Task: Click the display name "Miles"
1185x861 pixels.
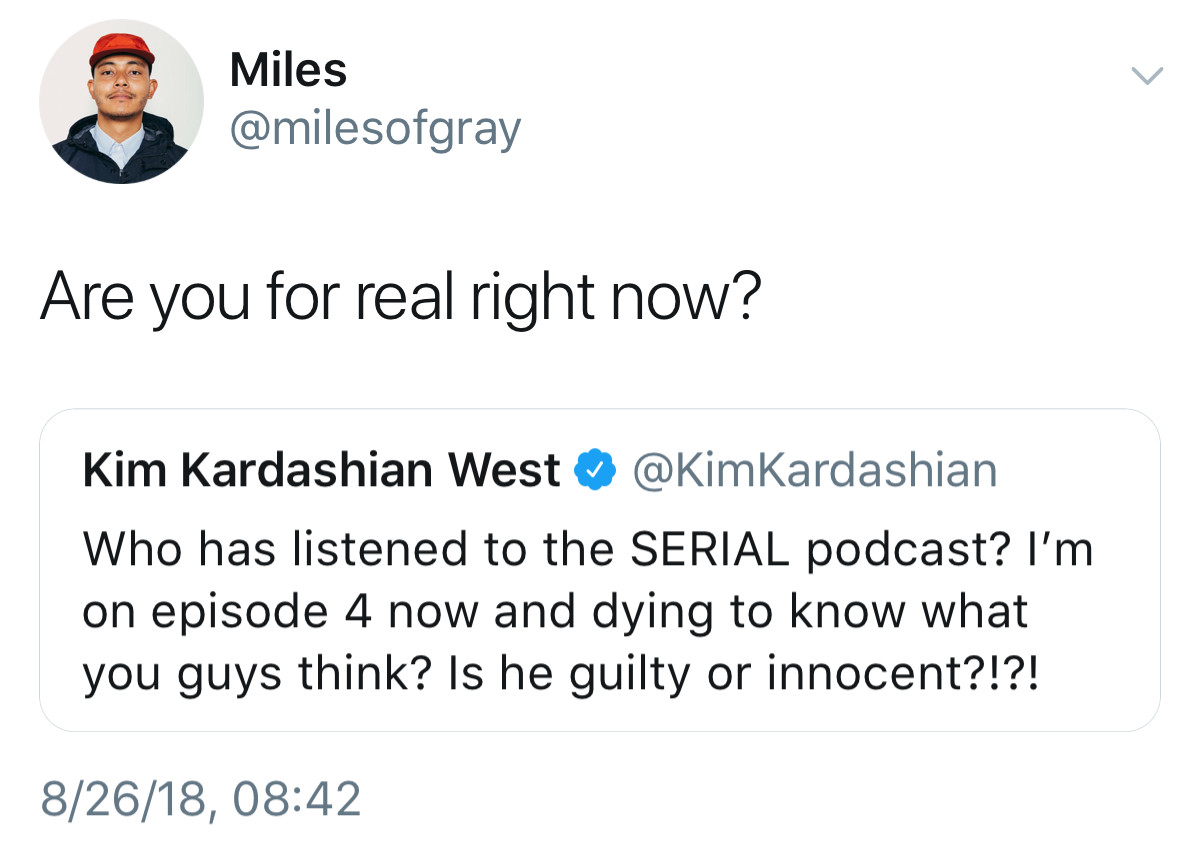Action: 288,70
